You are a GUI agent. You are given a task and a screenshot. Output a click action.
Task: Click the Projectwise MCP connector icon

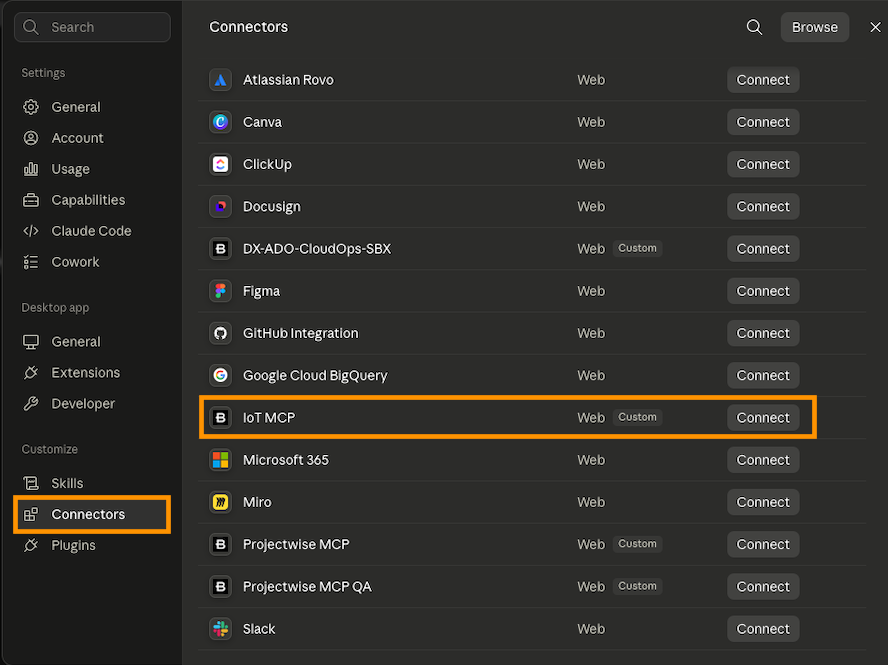click(220, 544)
